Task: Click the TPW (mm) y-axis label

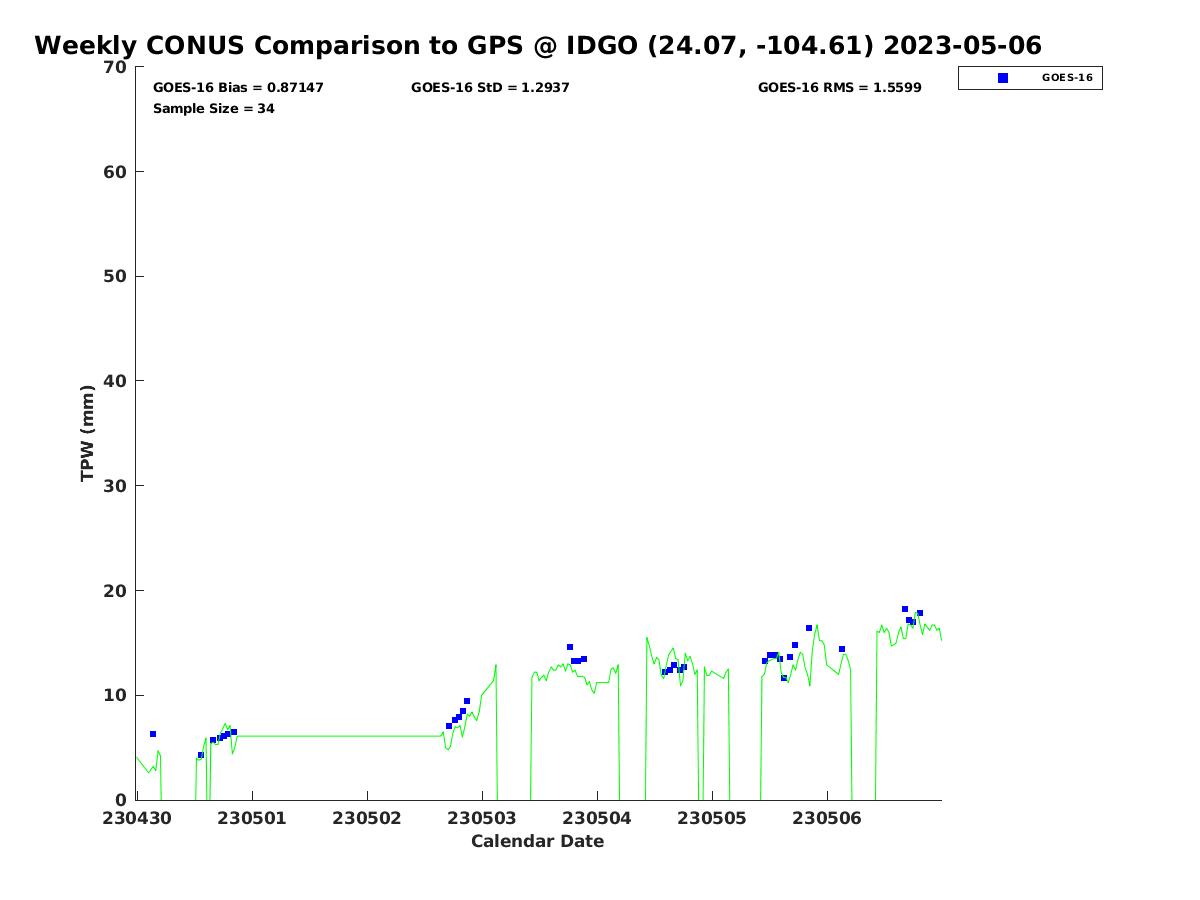Action: 88,433
